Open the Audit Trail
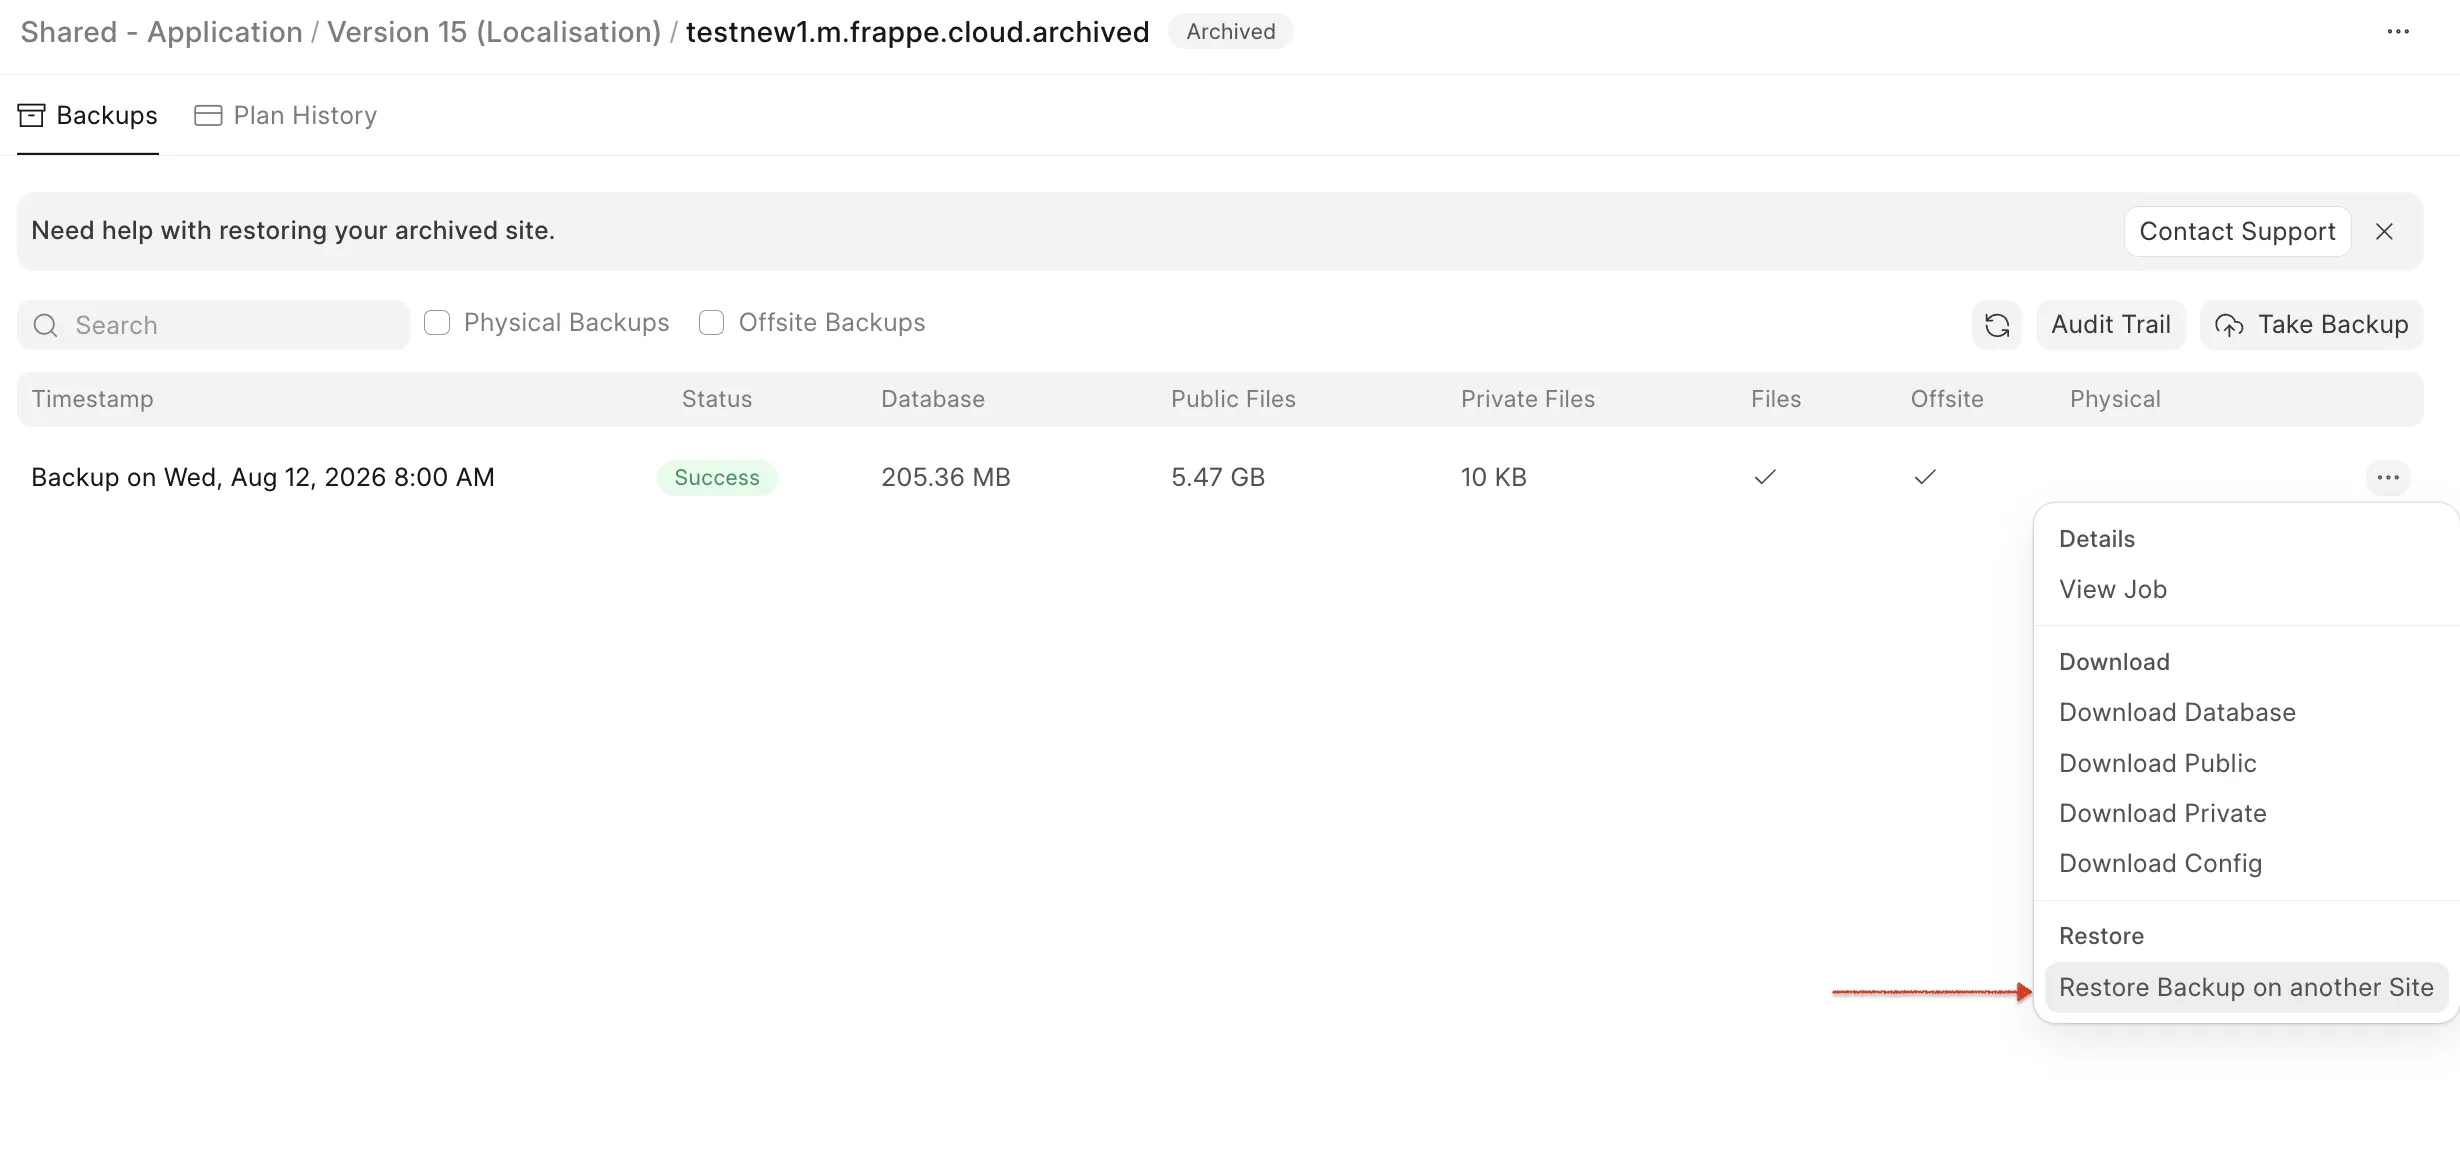This screenshot has width=2460, height=1150. tap(2110, 325)
